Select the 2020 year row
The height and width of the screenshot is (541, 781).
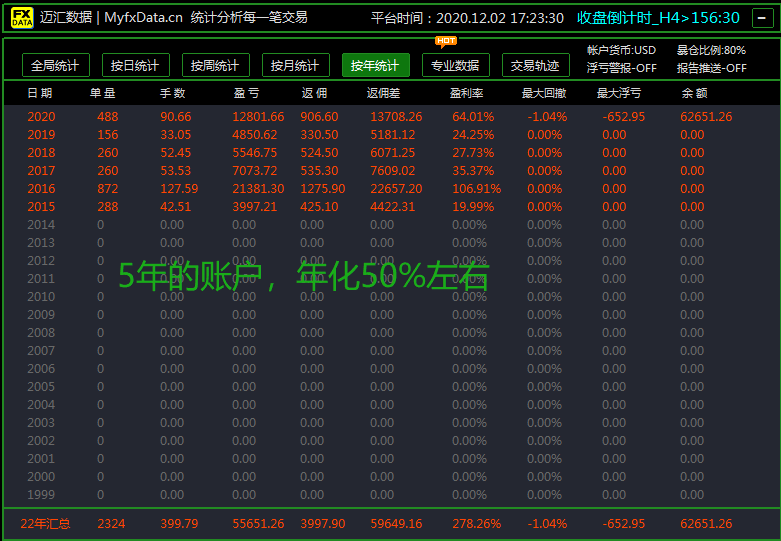point(390,117)
